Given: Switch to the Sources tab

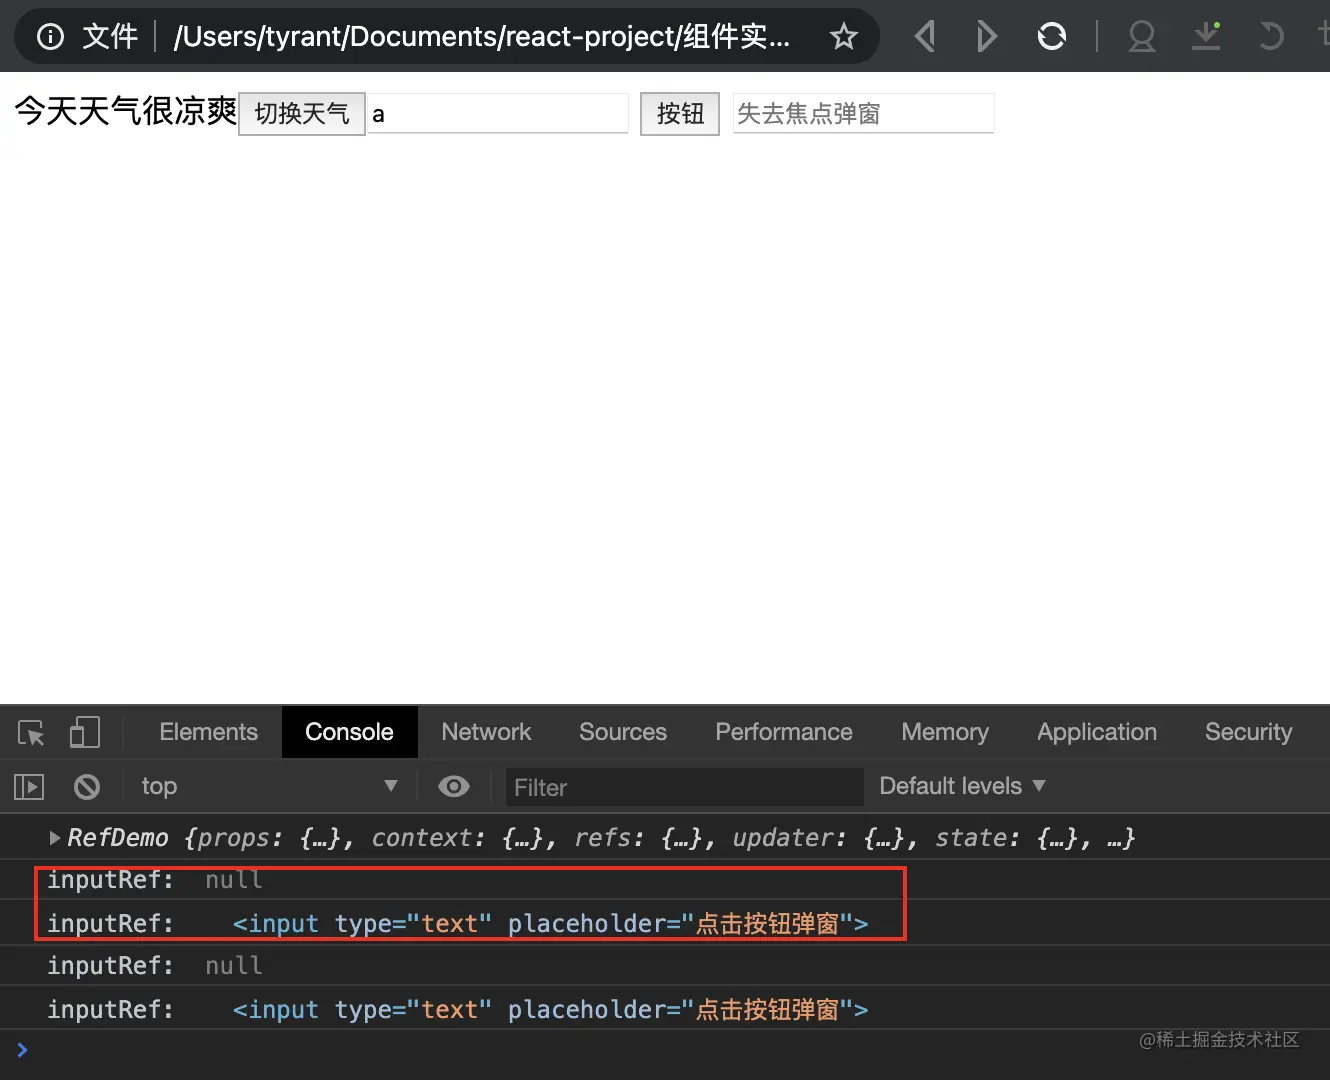Looking at the screenshot, I should (x=623, y=732).
